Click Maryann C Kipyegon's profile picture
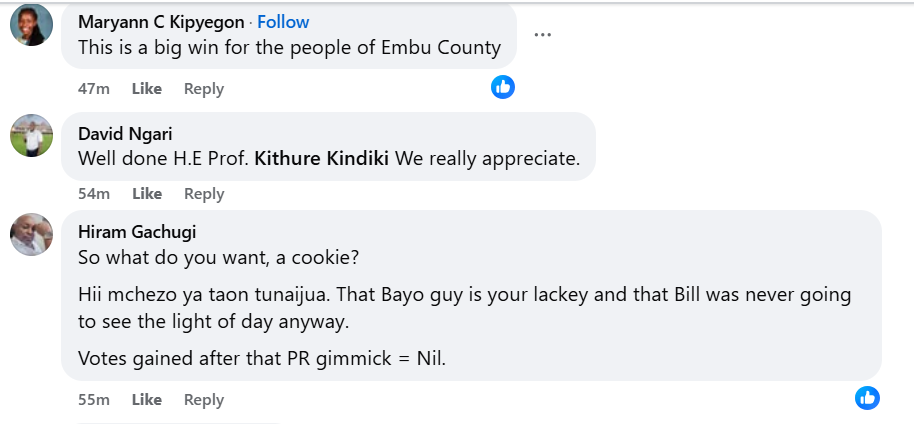 click(x=31, y=25)
